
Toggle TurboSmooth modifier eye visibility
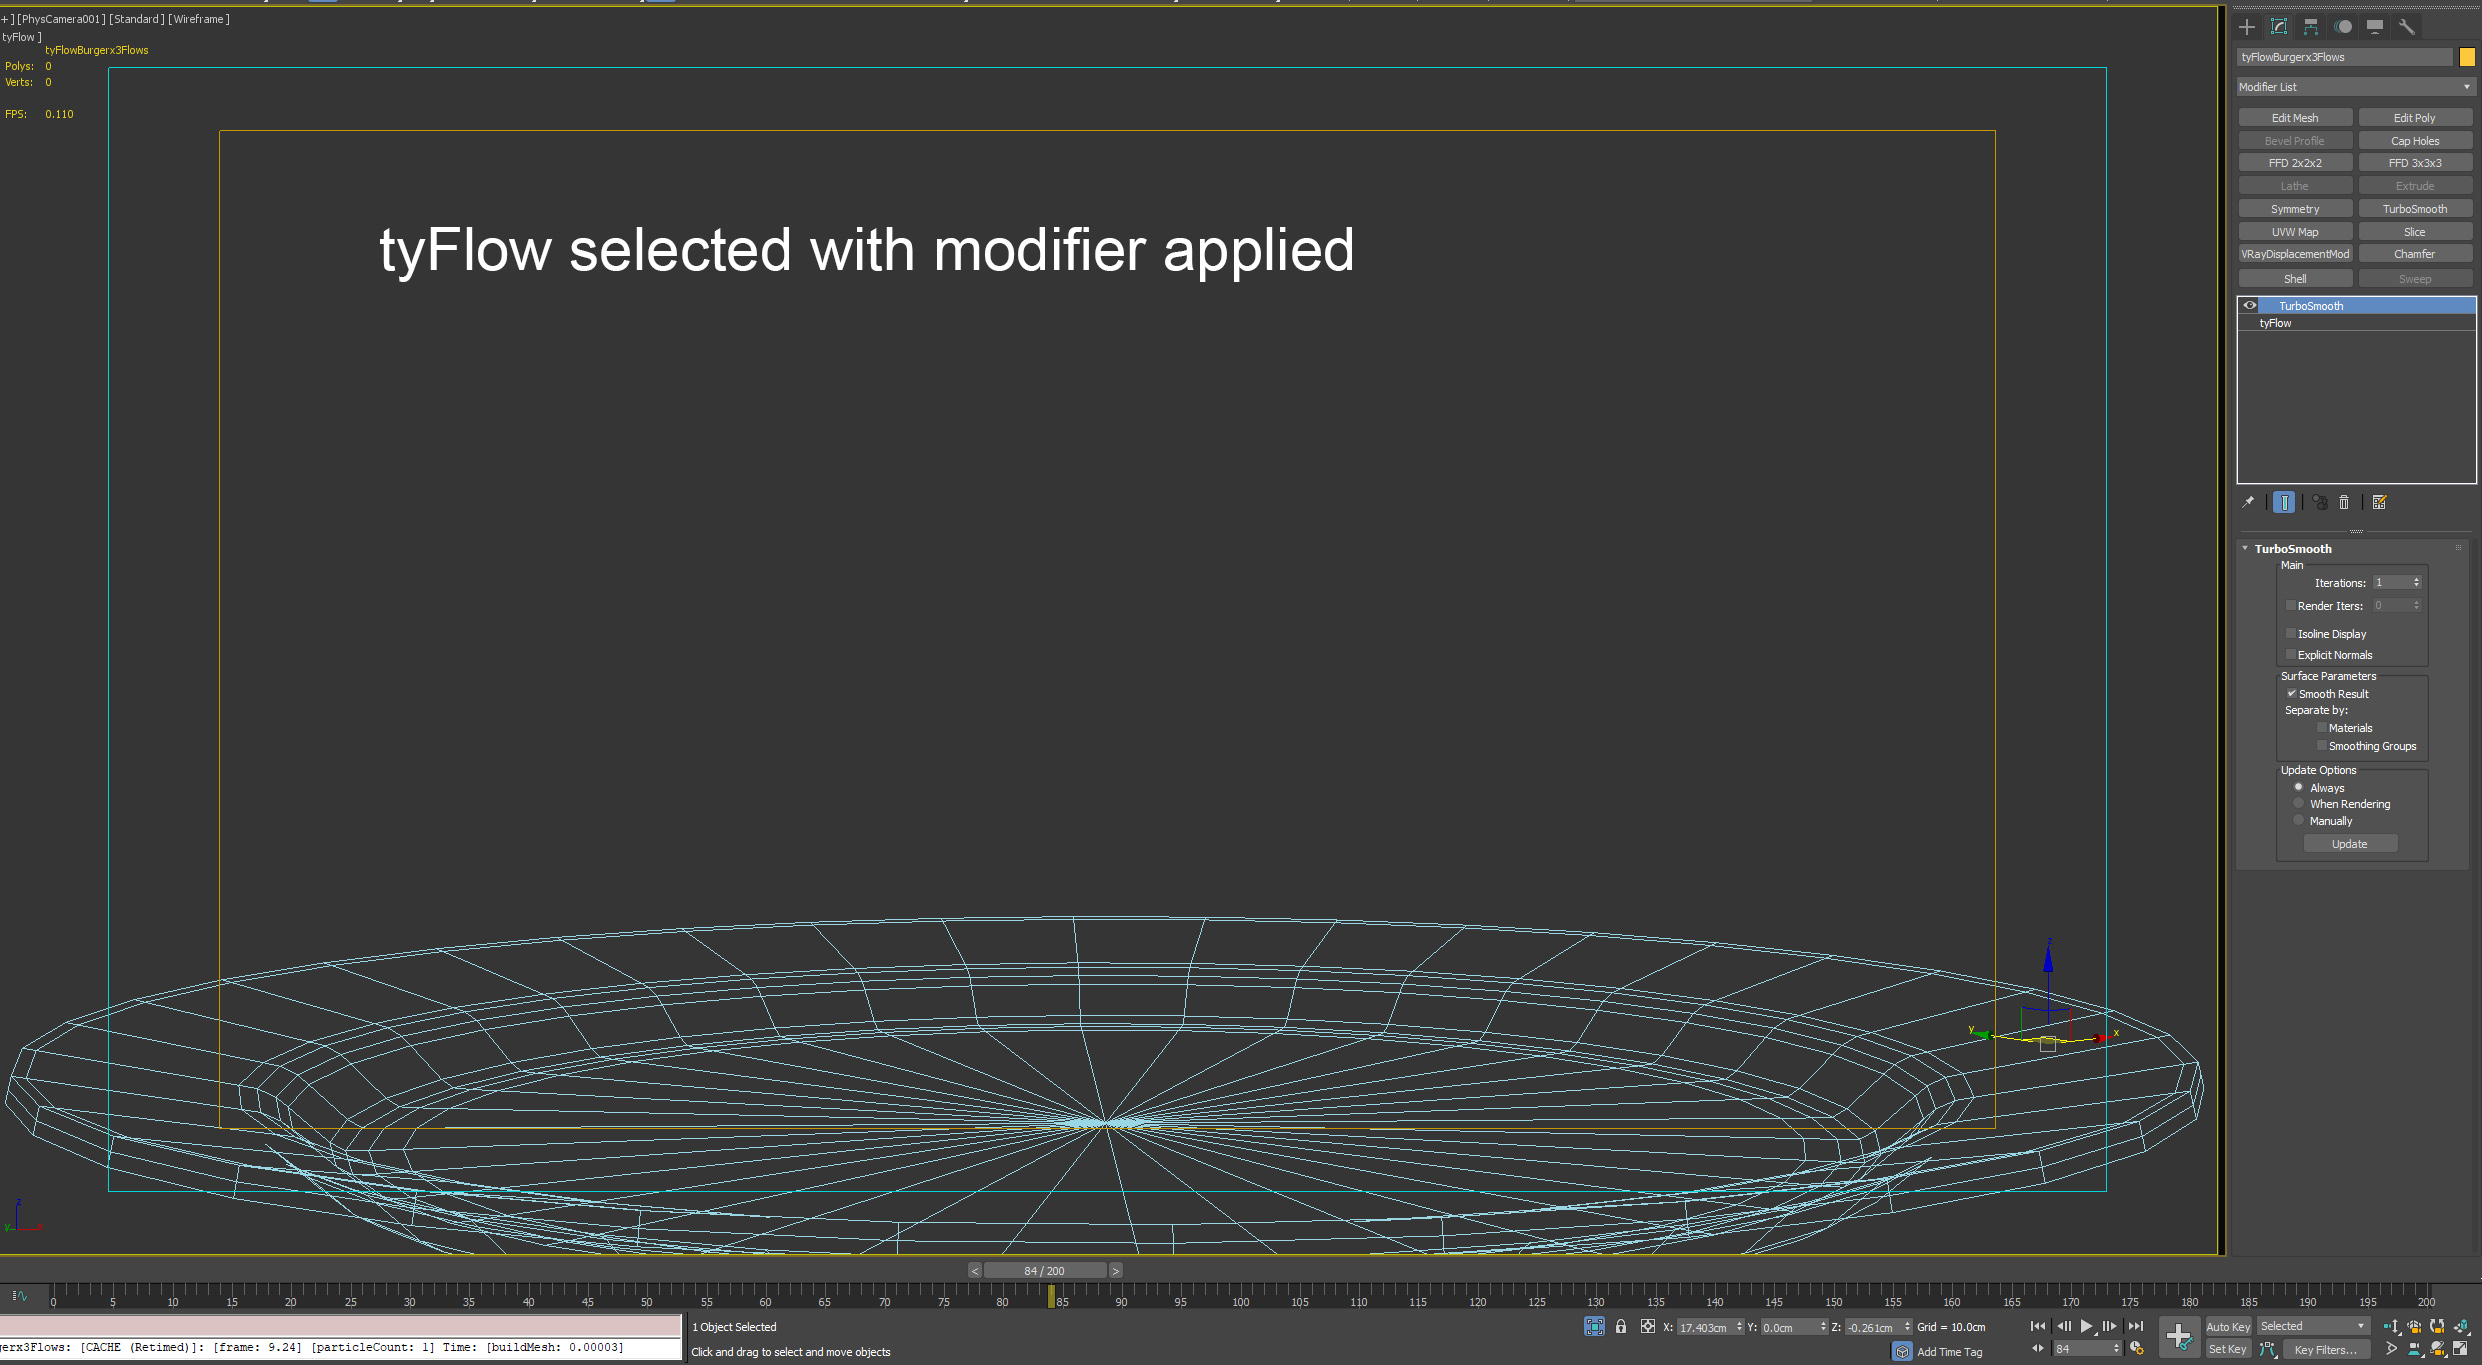click(2250, 306)
